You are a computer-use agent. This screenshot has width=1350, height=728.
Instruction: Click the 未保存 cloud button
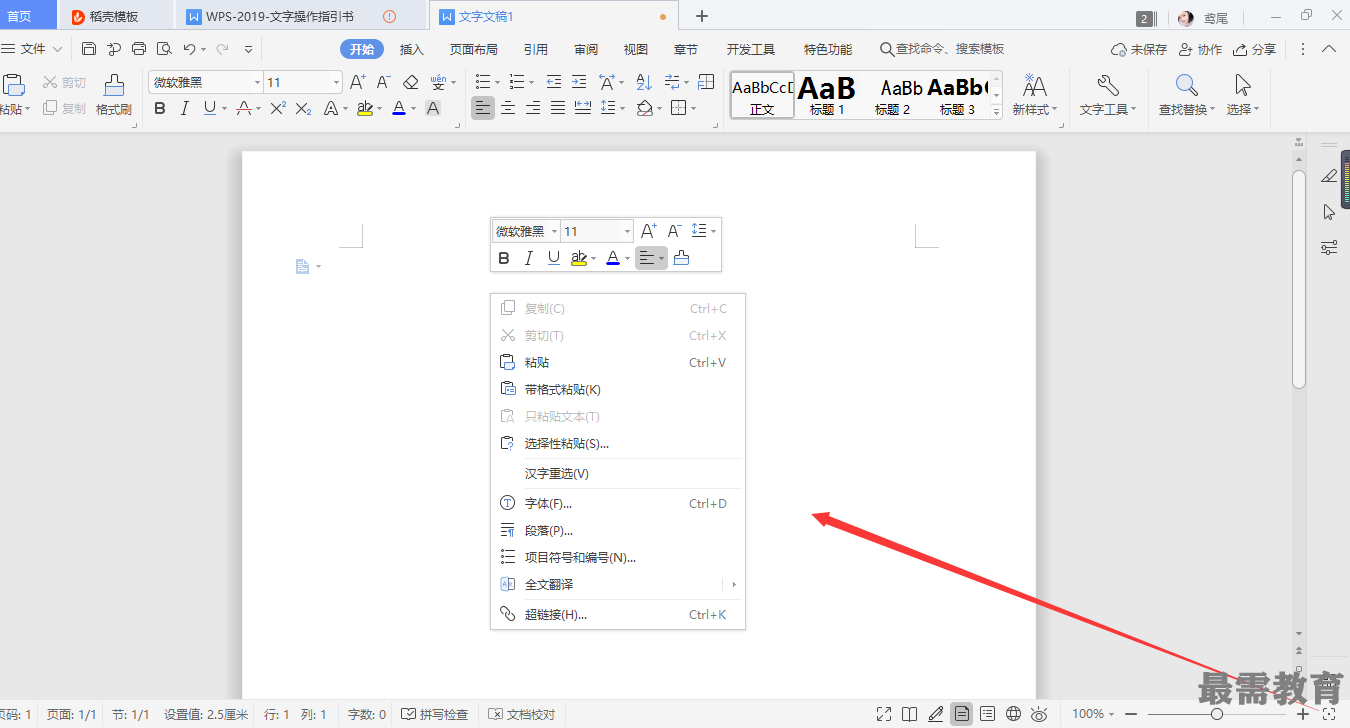click(1139, 49)
